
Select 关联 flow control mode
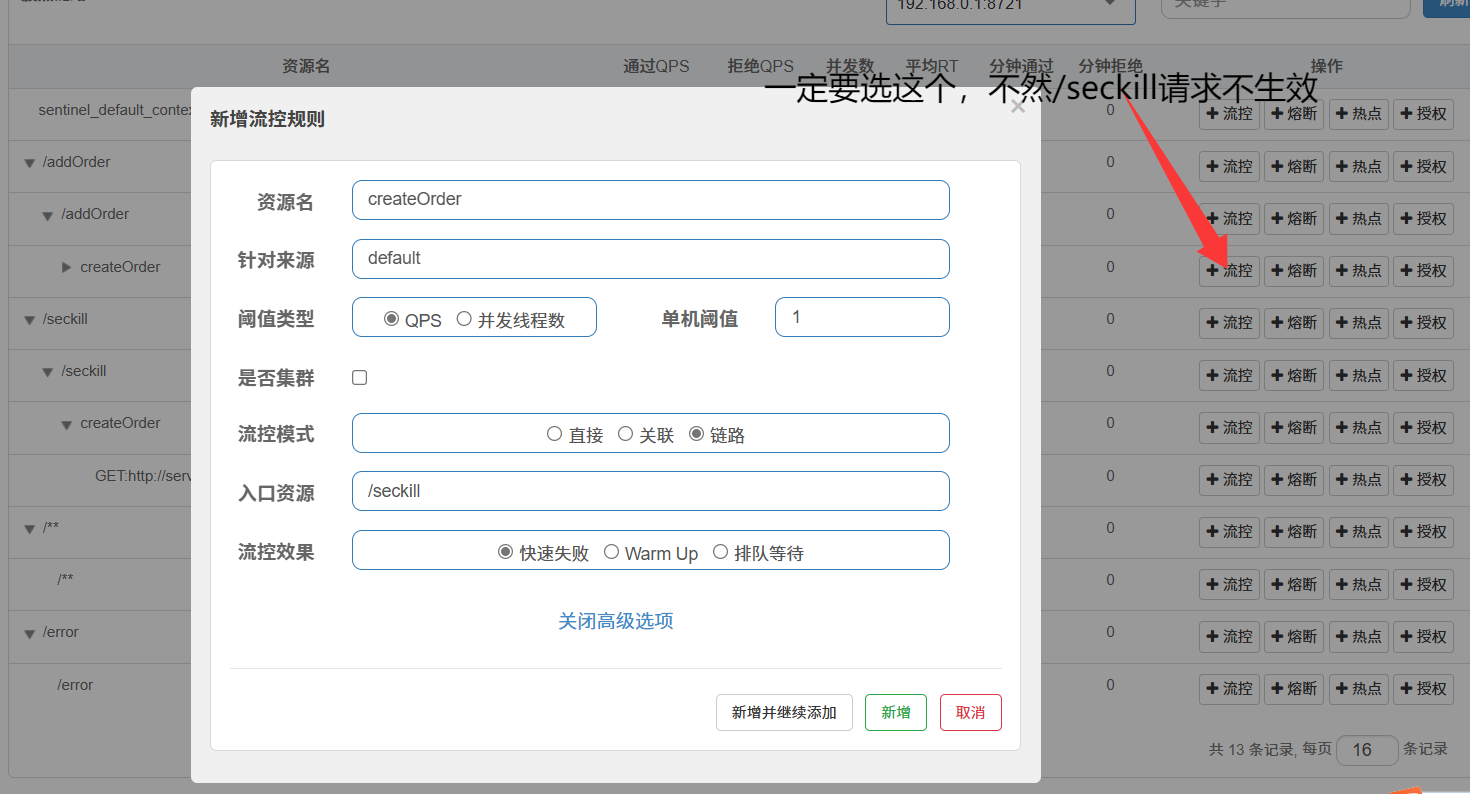pos(626,434)
